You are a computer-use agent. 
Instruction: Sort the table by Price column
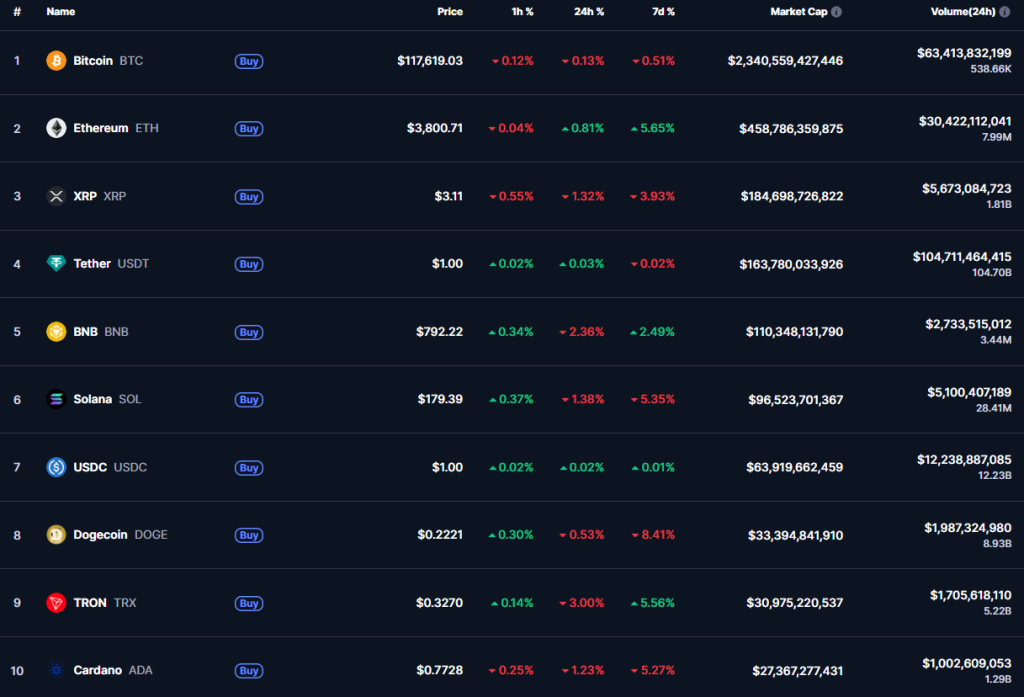pos(449,12)
